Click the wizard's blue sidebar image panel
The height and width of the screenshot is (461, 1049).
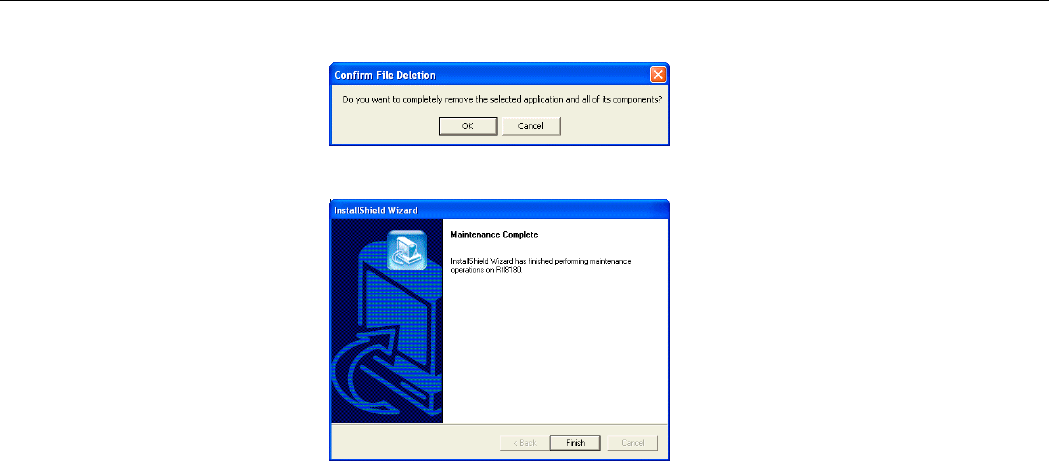tap(387, 320)
